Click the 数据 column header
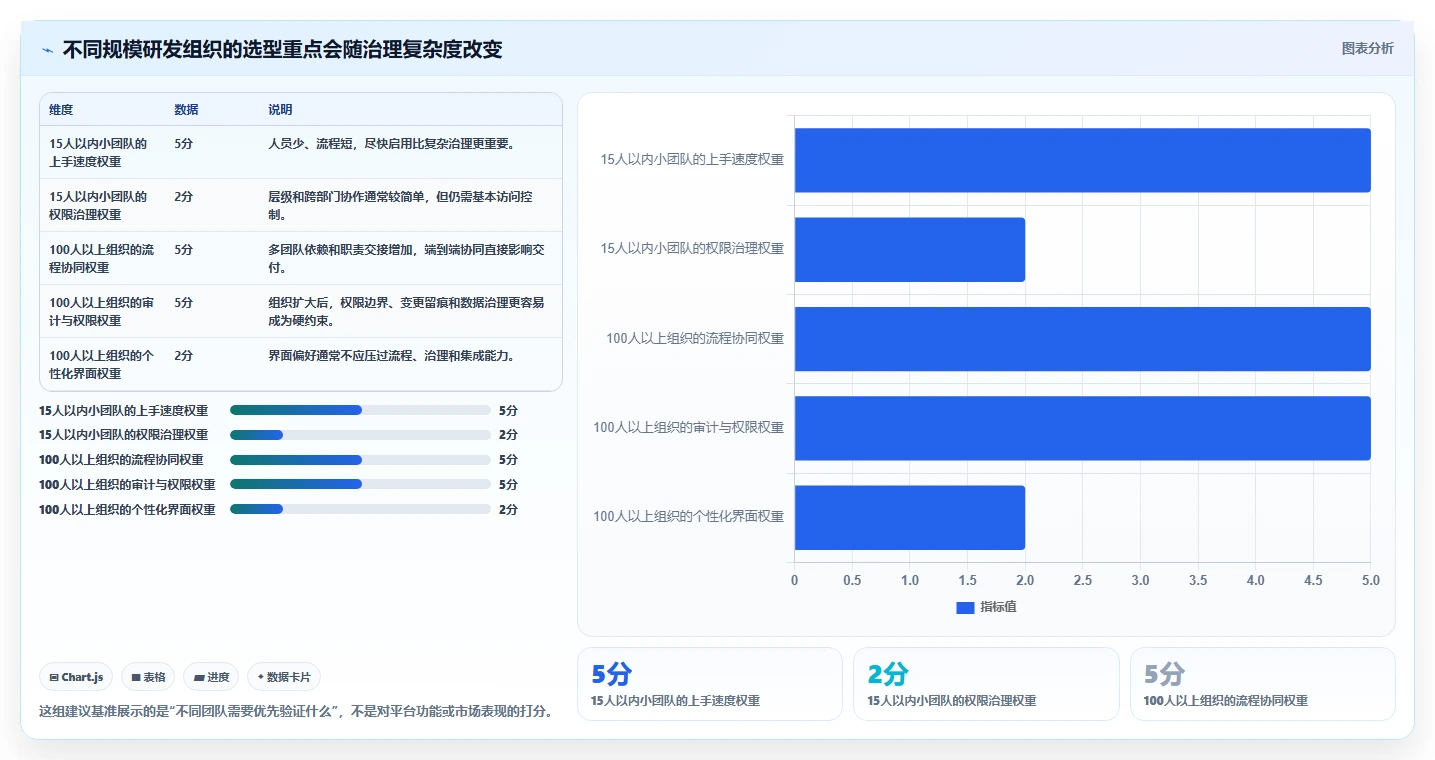Image resolution: width=1435 pixels, height=760 pixels. click(x=186, y=109)
